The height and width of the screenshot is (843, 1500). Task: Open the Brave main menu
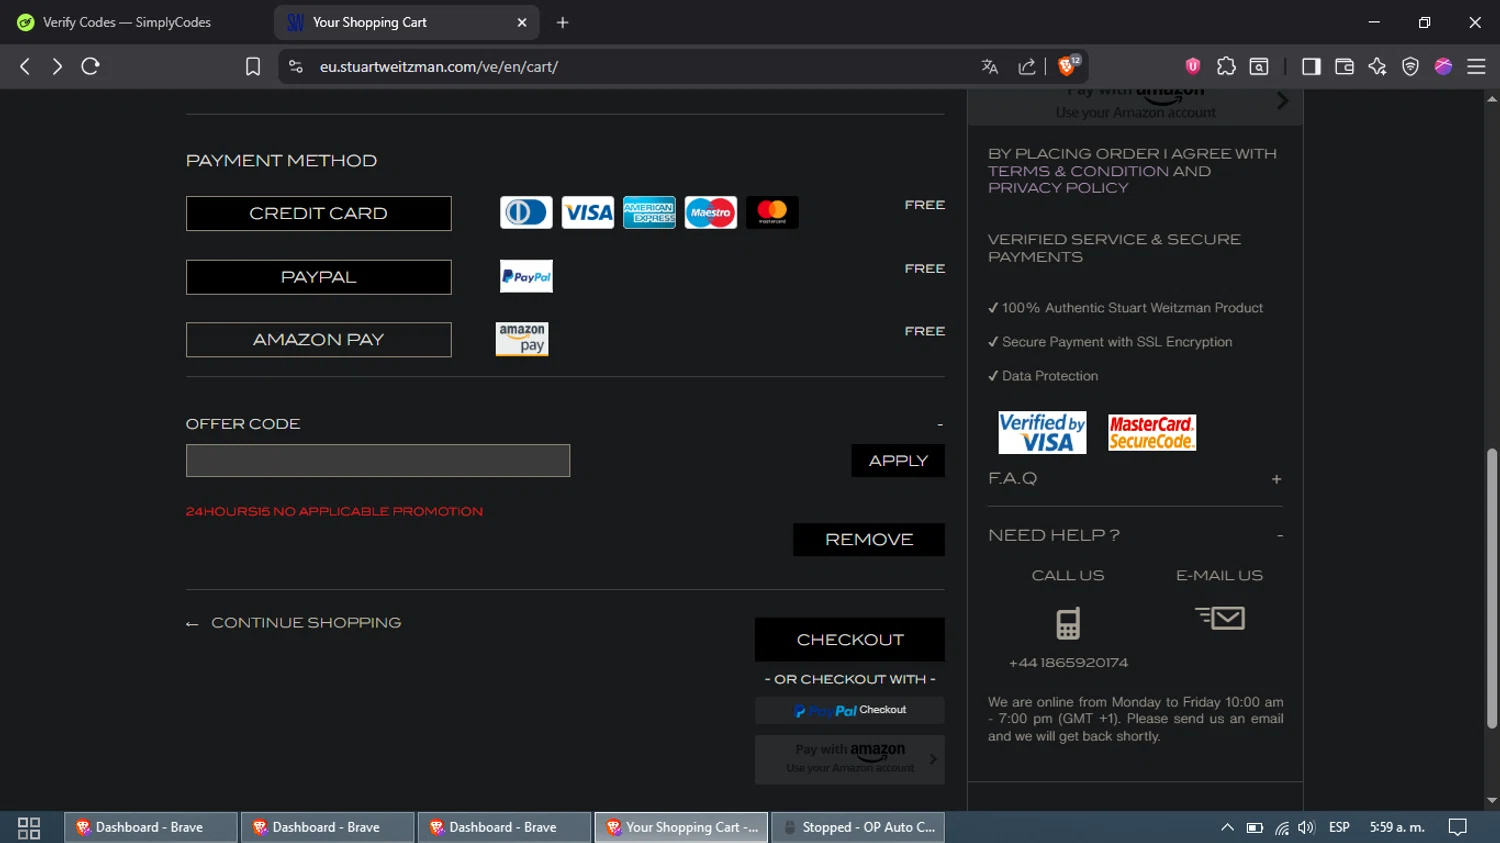1476,66
